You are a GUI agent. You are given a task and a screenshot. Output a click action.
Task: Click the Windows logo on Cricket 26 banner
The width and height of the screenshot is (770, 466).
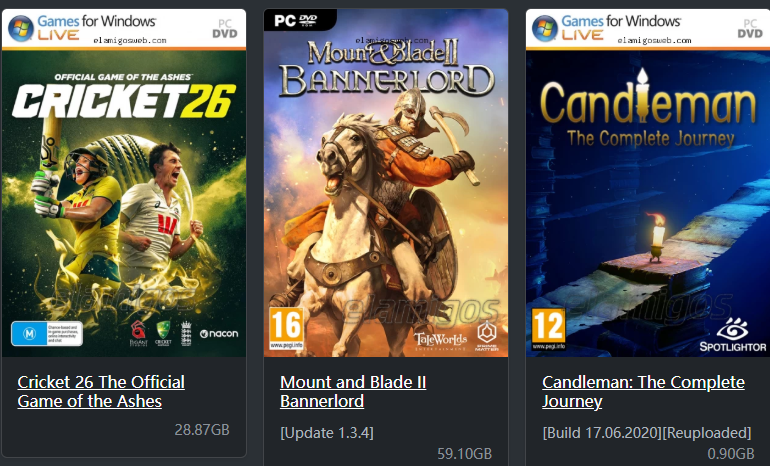tap(21, 28)
